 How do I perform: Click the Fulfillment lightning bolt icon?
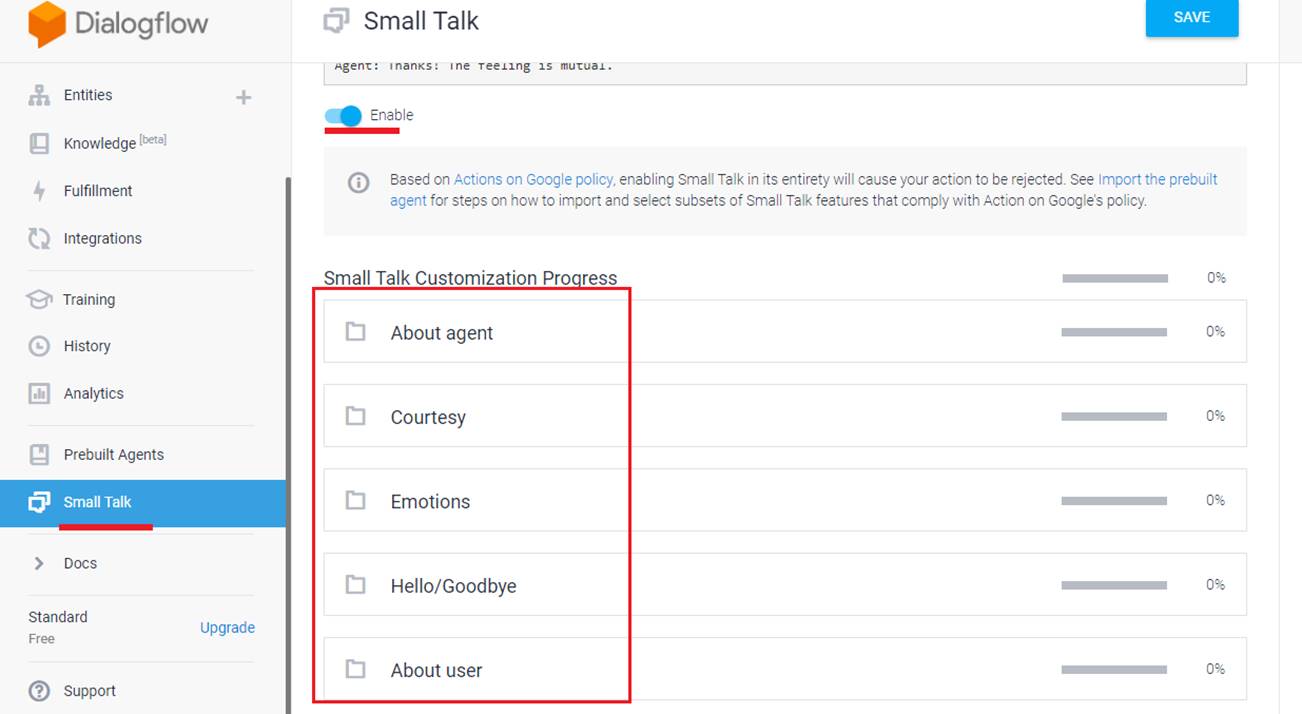point(39,191)
